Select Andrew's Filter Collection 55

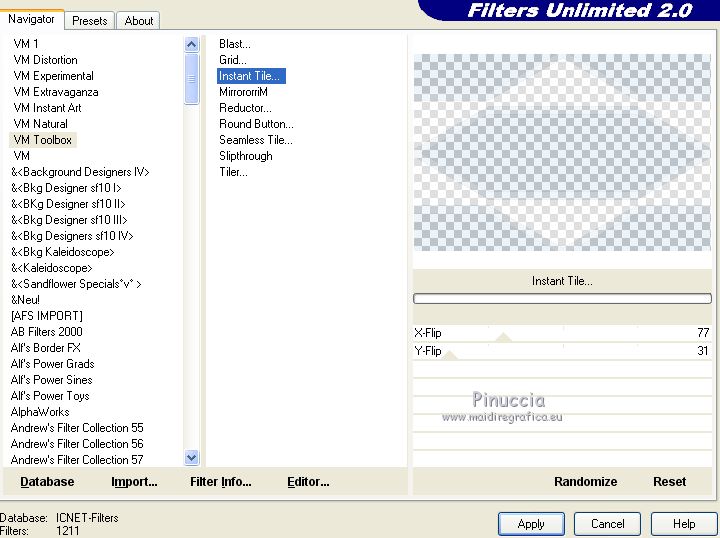[77, 428]
